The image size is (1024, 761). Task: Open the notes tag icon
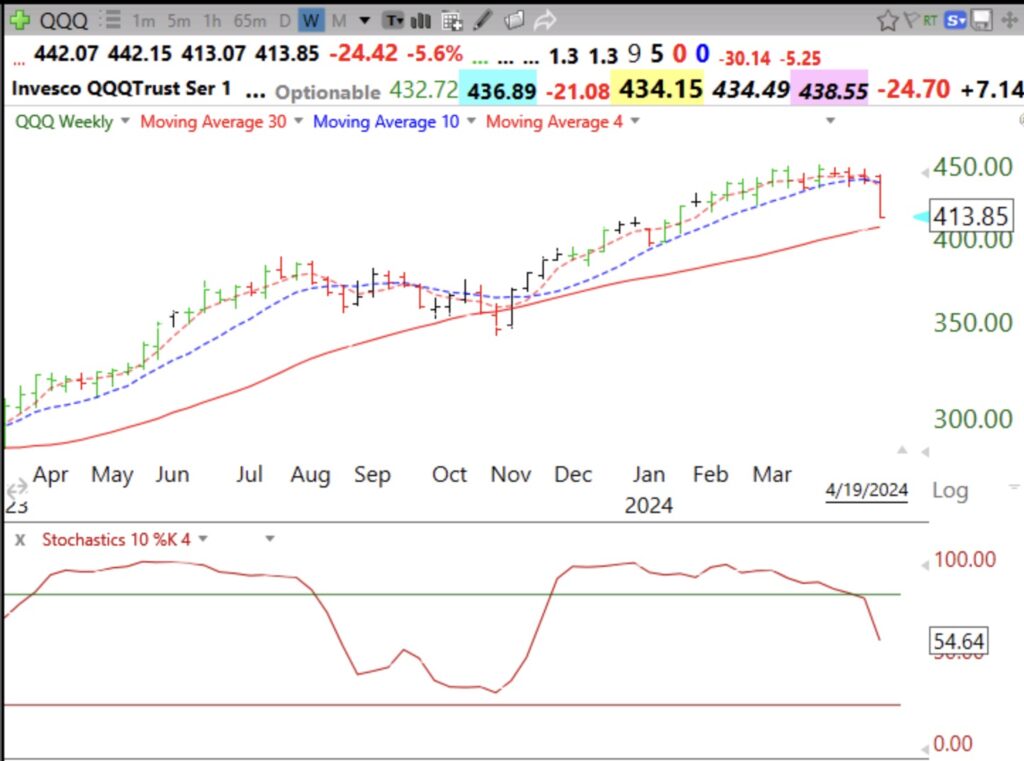pos(514,20)
